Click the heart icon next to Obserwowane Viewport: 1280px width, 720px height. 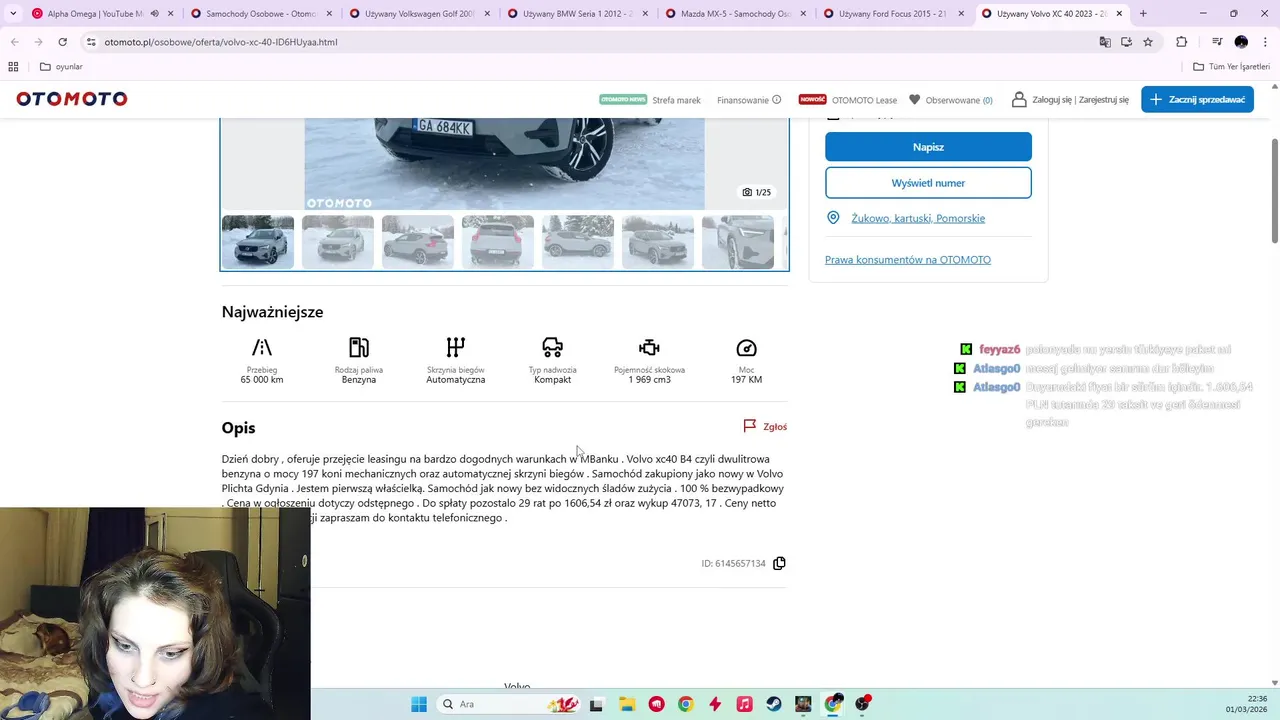pyautogui.click(x=914, y=99)
